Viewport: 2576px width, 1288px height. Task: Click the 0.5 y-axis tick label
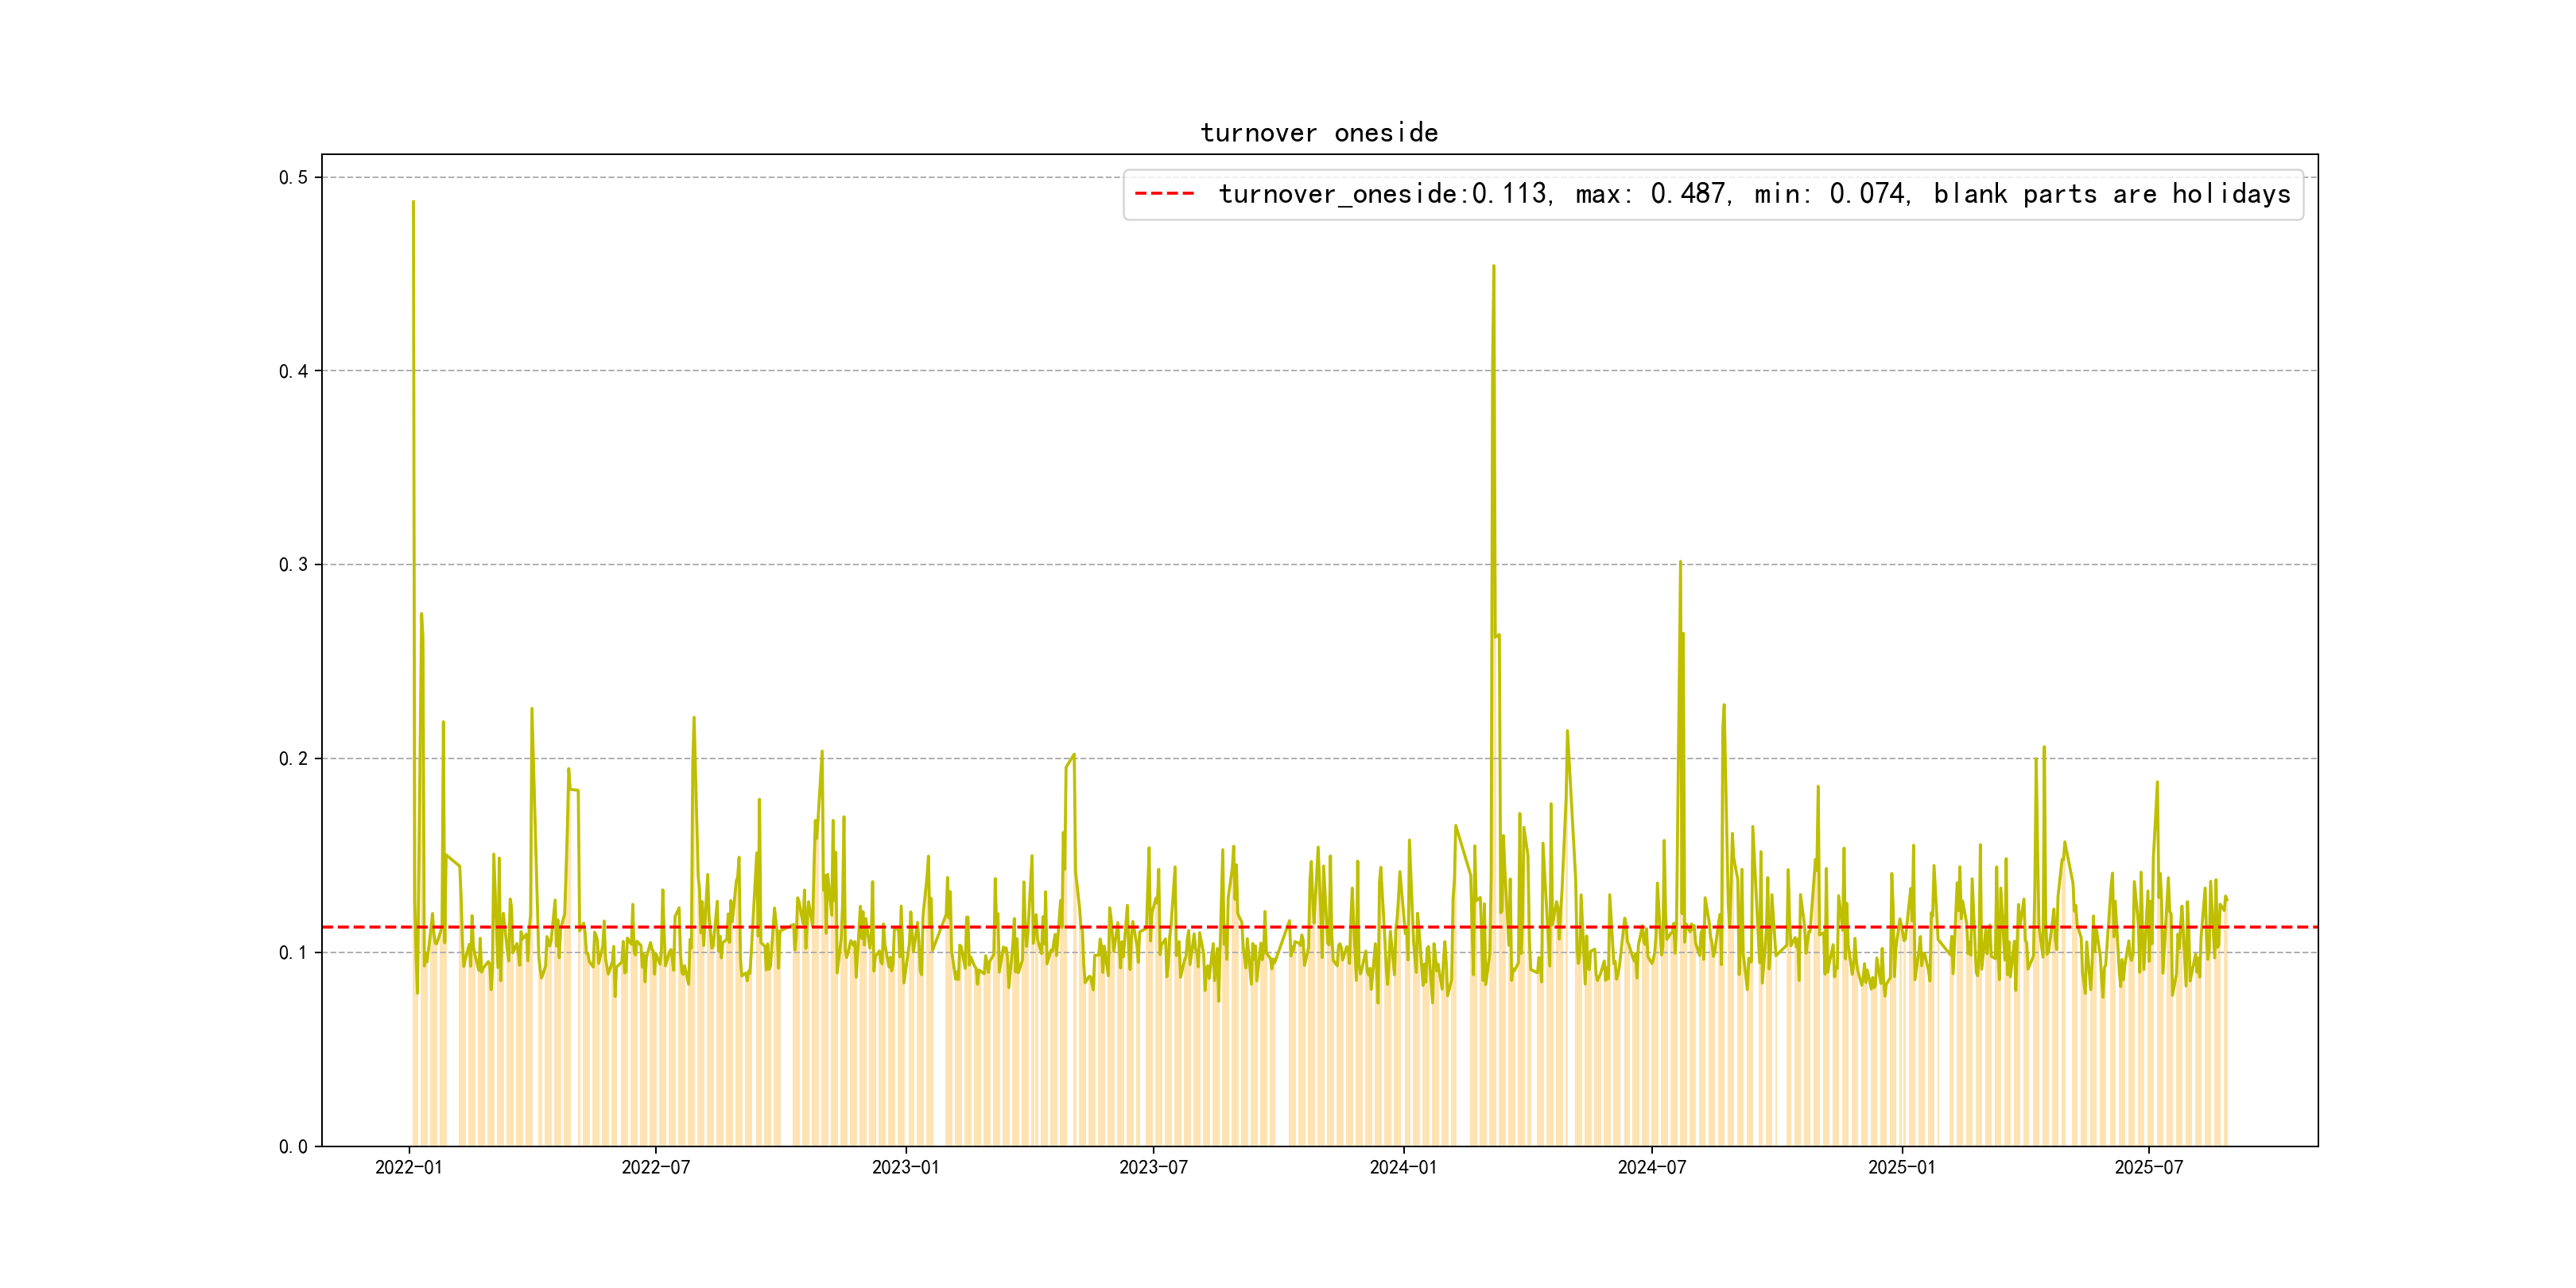[x=293, y=178]
